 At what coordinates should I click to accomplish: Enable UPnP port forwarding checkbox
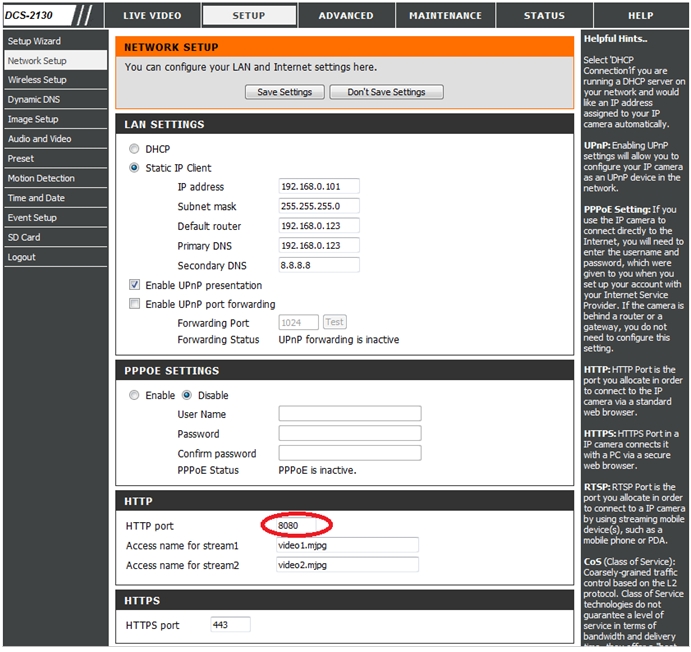tap(134, 304)
